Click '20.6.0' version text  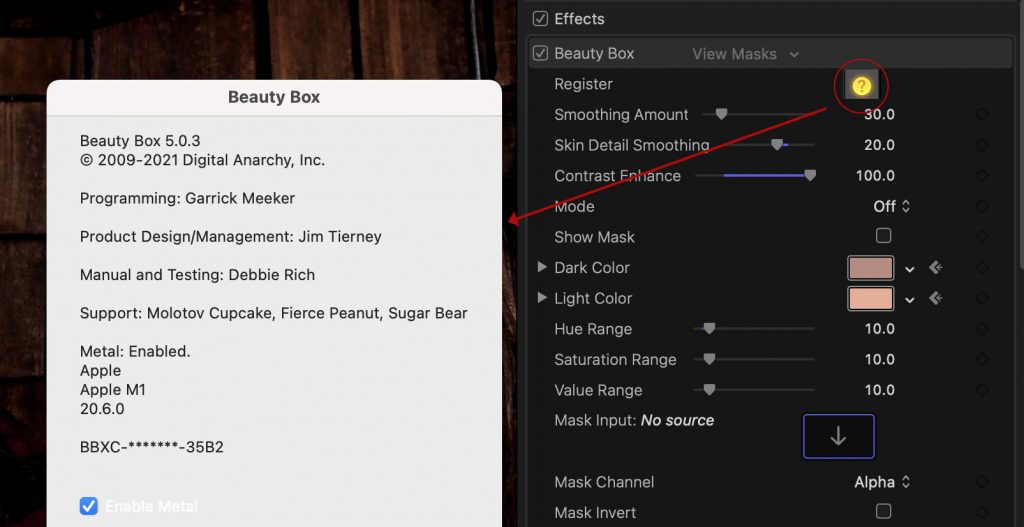tap(102, 409)
